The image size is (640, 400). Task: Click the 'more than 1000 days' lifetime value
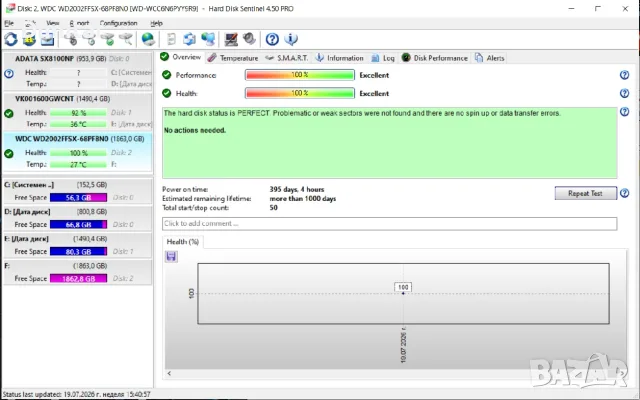pyautogui.click(x=302, y=199)
